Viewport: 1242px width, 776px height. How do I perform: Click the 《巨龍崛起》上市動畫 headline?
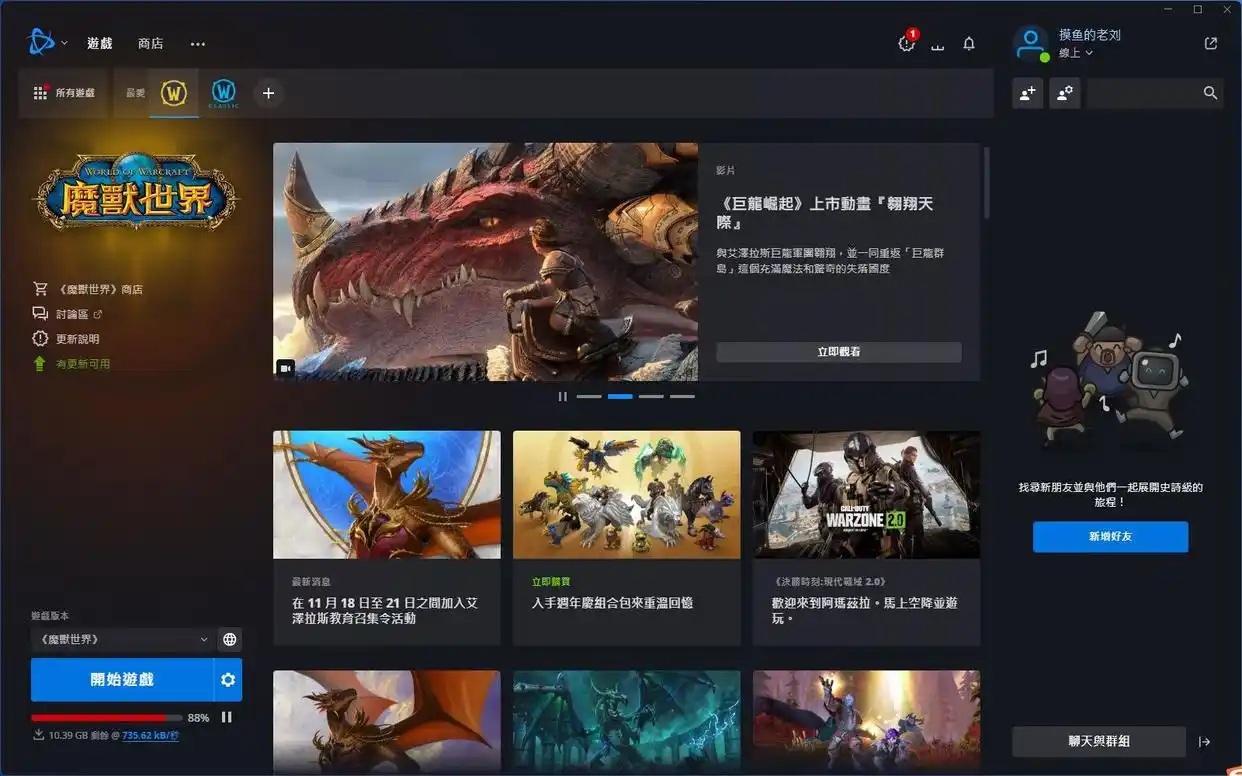(x=827, y=213)
